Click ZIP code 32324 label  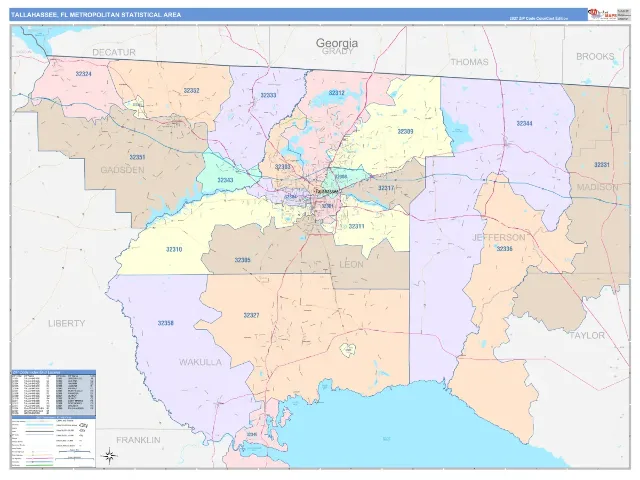point(84,74)
